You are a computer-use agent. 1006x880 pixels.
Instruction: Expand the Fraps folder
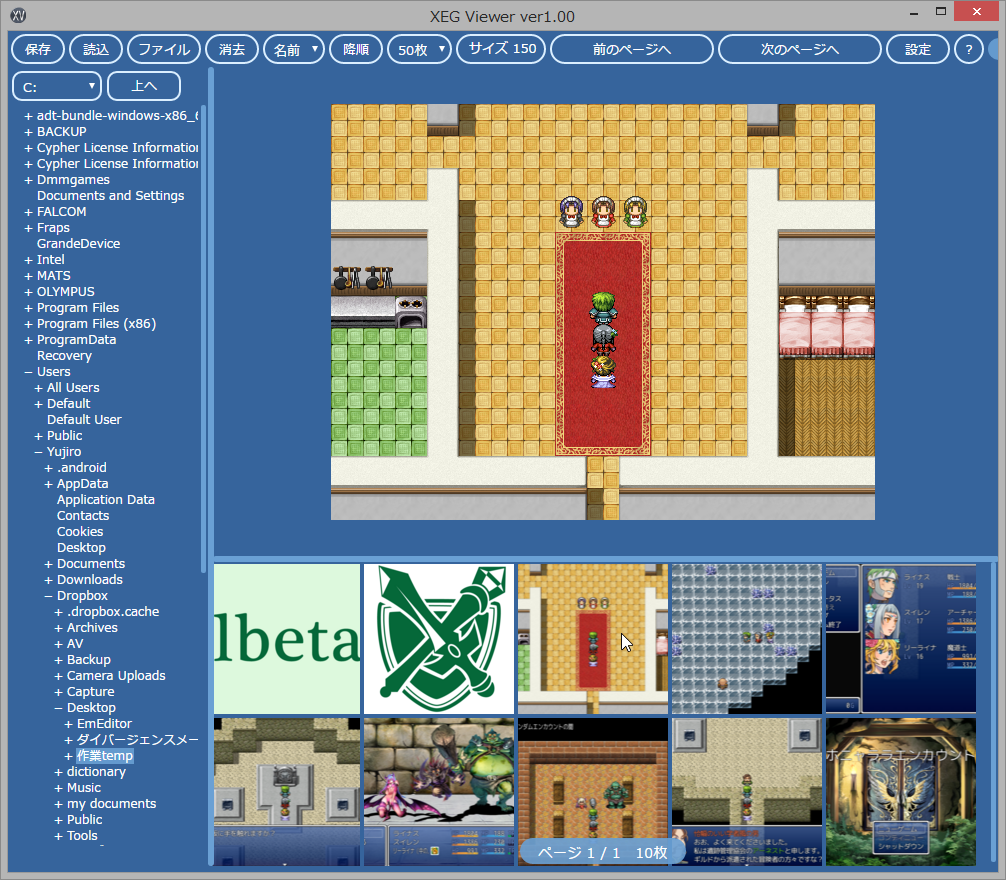(x=28, y=228)
